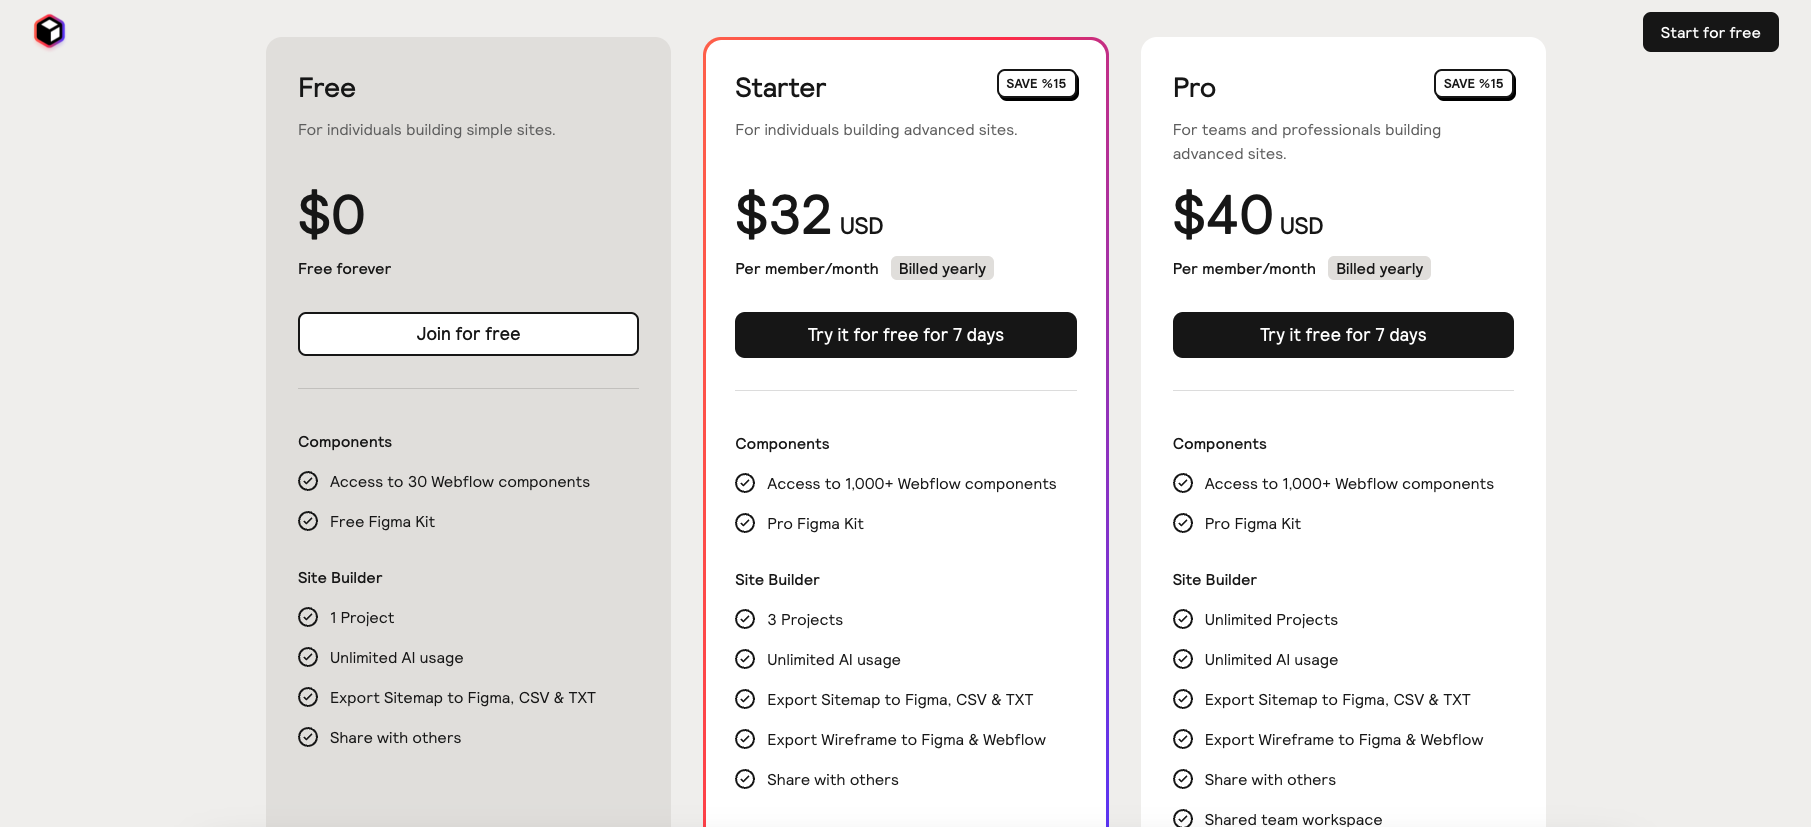Click check icon beside Access to 30 Webflow components
Image resolution: width=1811 pixels, height=827 pixels.
coord(308,481)
